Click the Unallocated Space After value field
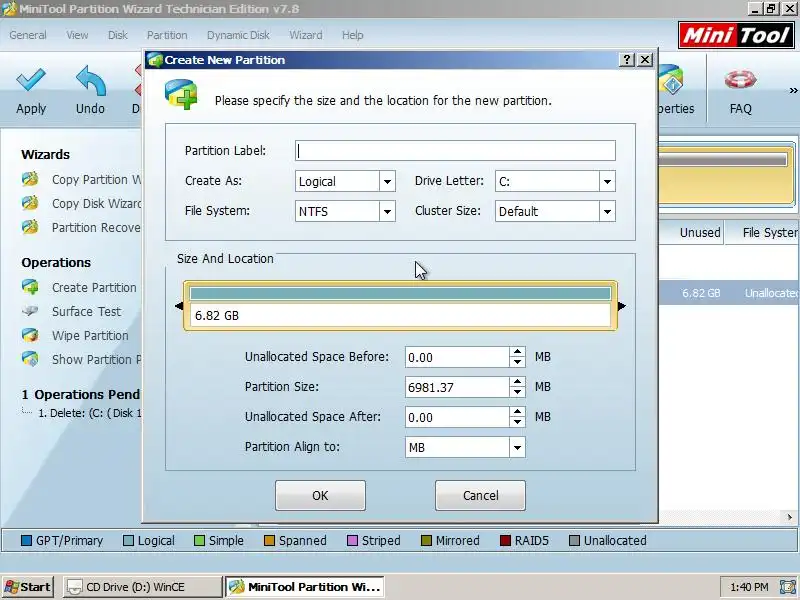Image resolution: width=800 pixels, height=600 pixels. tap(457, 417)
